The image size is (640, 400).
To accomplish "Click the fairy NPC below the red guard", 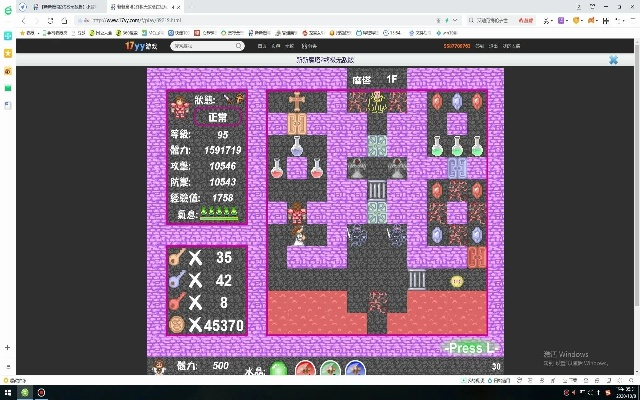I will coord(297,236).
